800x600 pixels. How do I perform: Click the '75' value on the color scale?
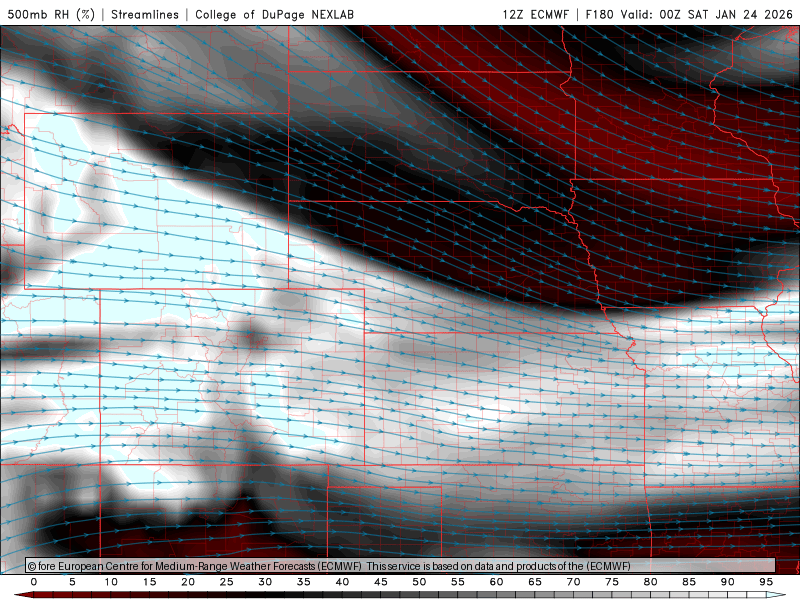pos(612,582)
